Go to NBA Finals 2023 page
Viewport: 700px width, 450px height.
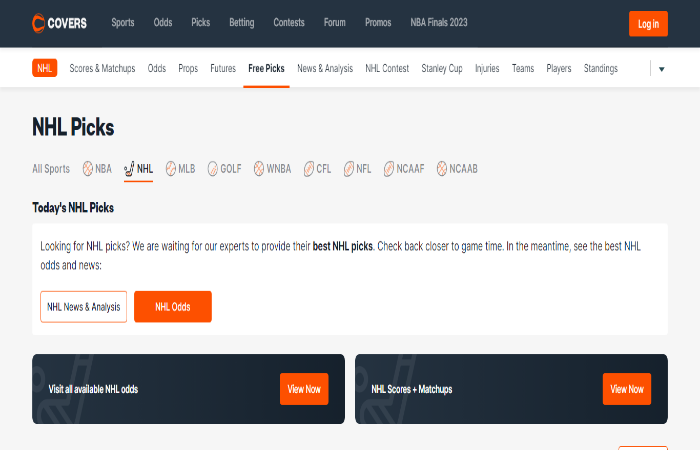[x=439, y=23]
